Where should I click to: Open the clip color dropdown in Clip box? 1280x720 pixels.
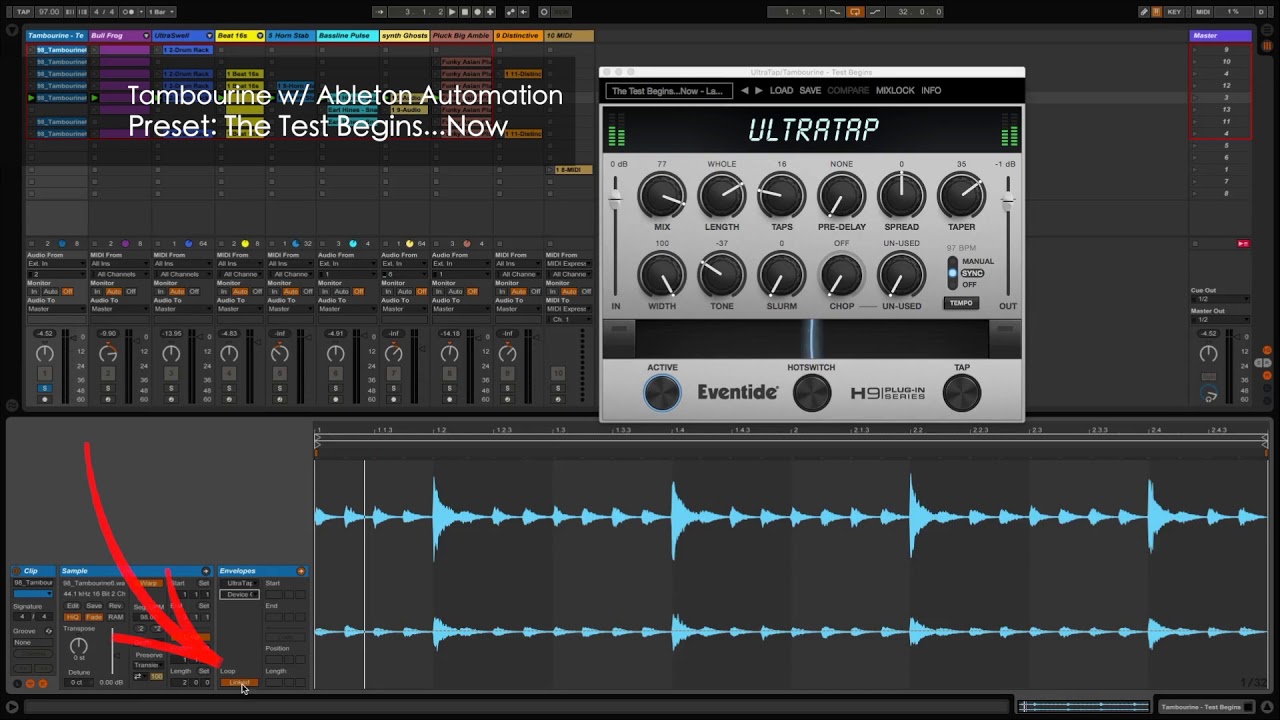tap(33, 594)
